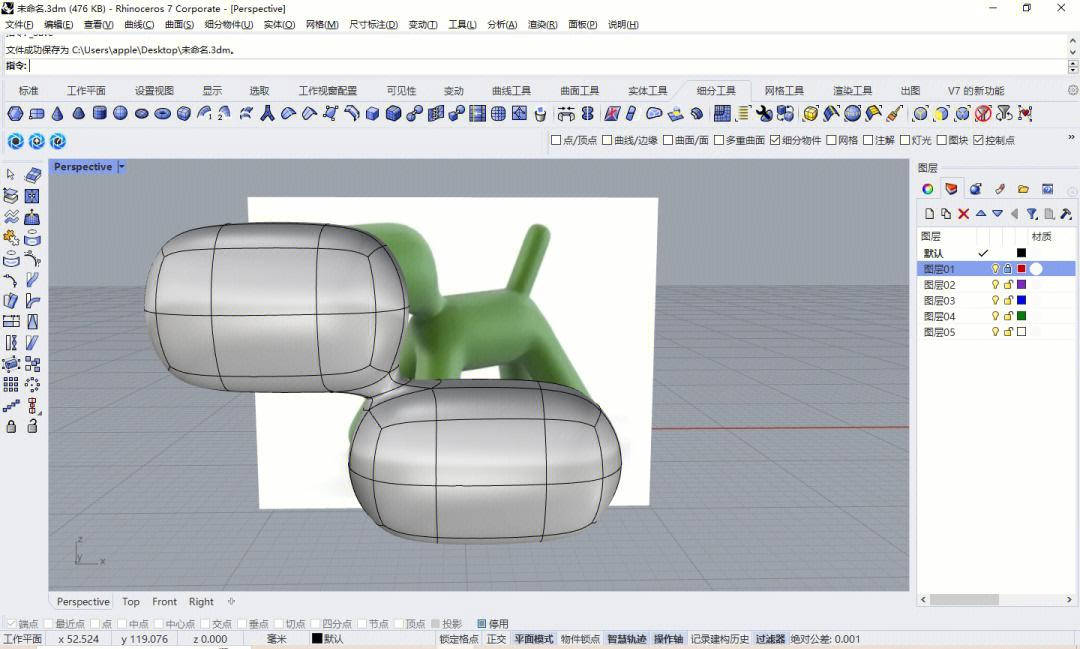Select the SubD sphere primitive tool

pyautogui.click(x=120, y=114)
